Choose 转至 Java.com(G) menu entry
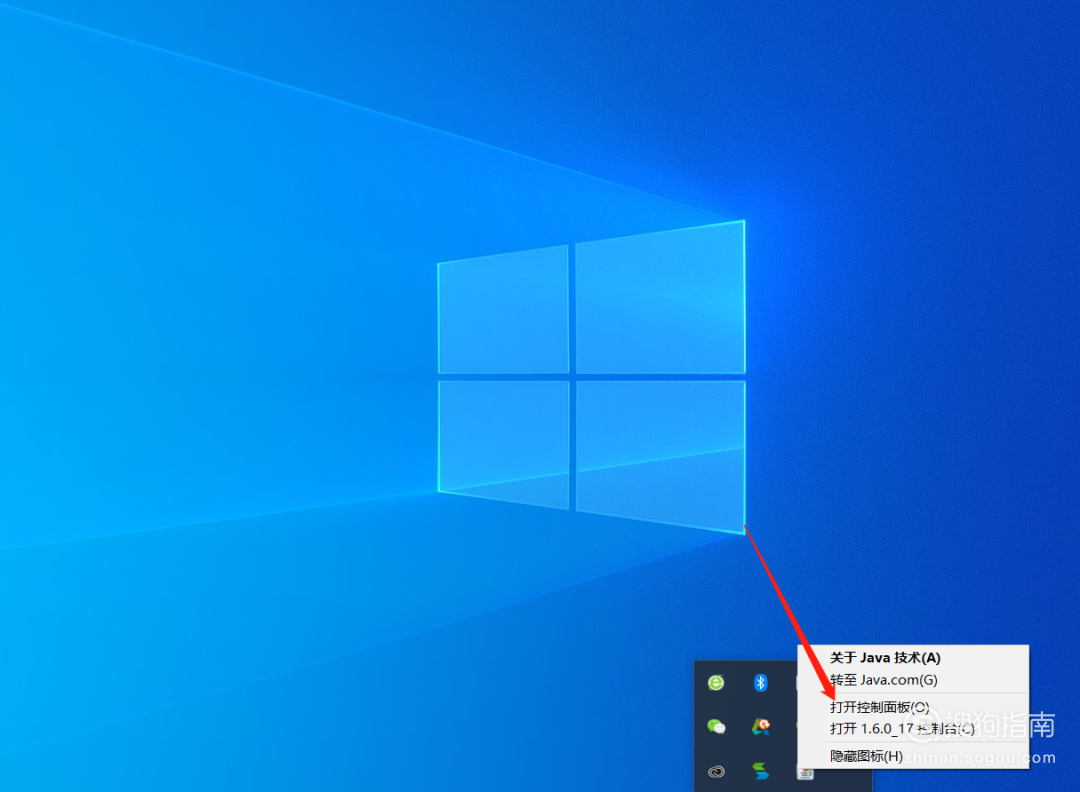1080x792 pixels. (x=913, y=680)
